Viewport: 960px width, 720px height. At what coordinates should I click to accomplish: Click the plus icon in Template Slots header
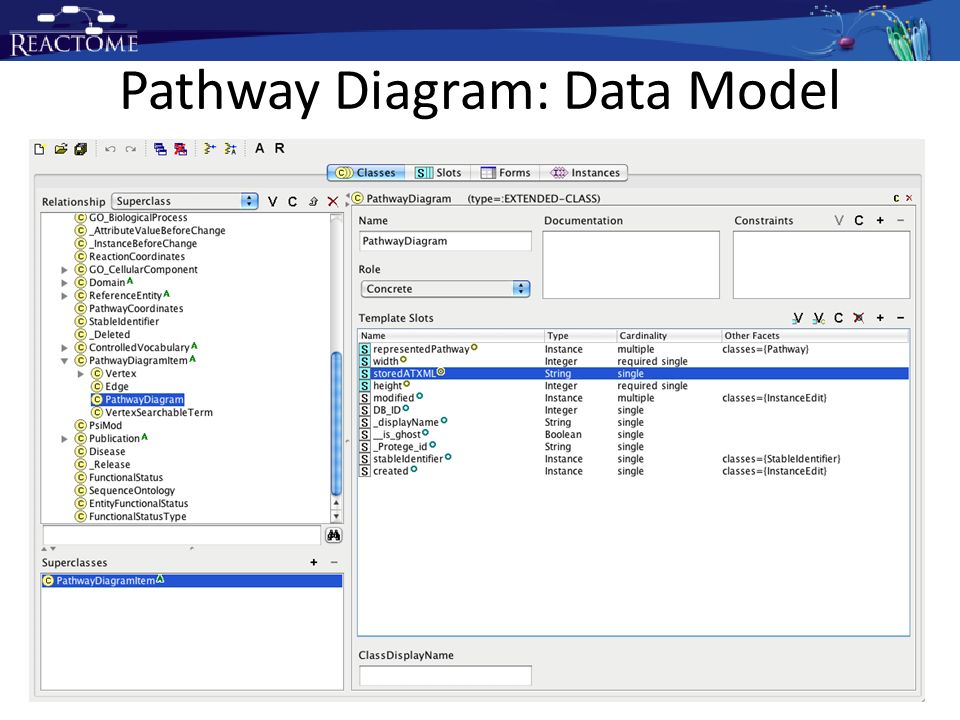[x=880, y=318]
